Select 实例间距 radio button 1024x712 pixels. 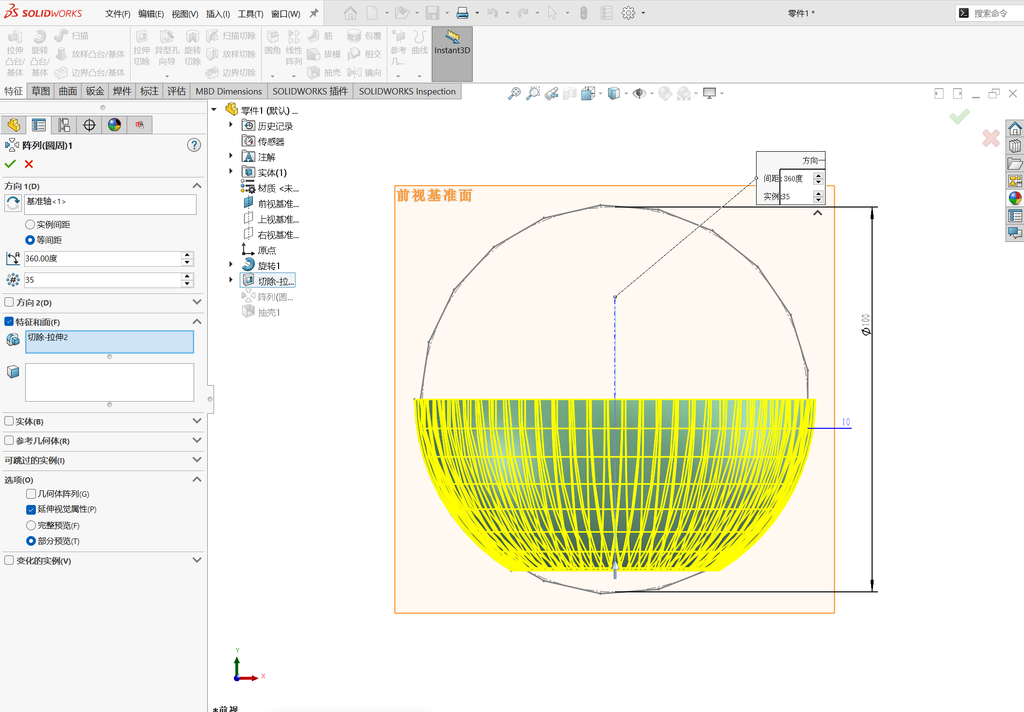coord(30,224)
